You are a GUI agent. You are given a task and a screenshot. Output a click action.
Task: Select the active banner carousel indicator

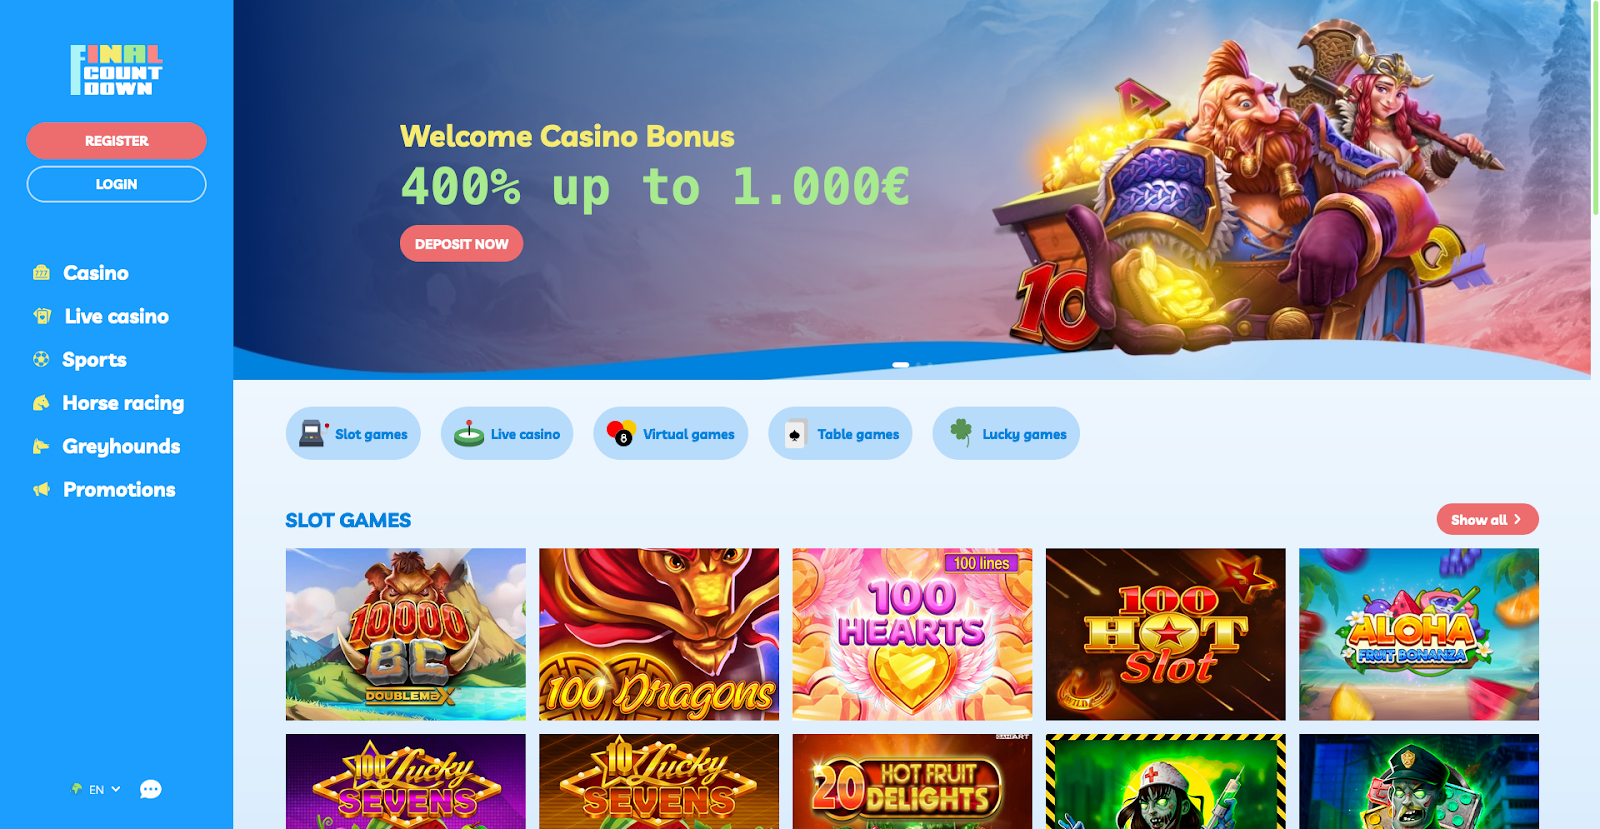coord(900,365)
